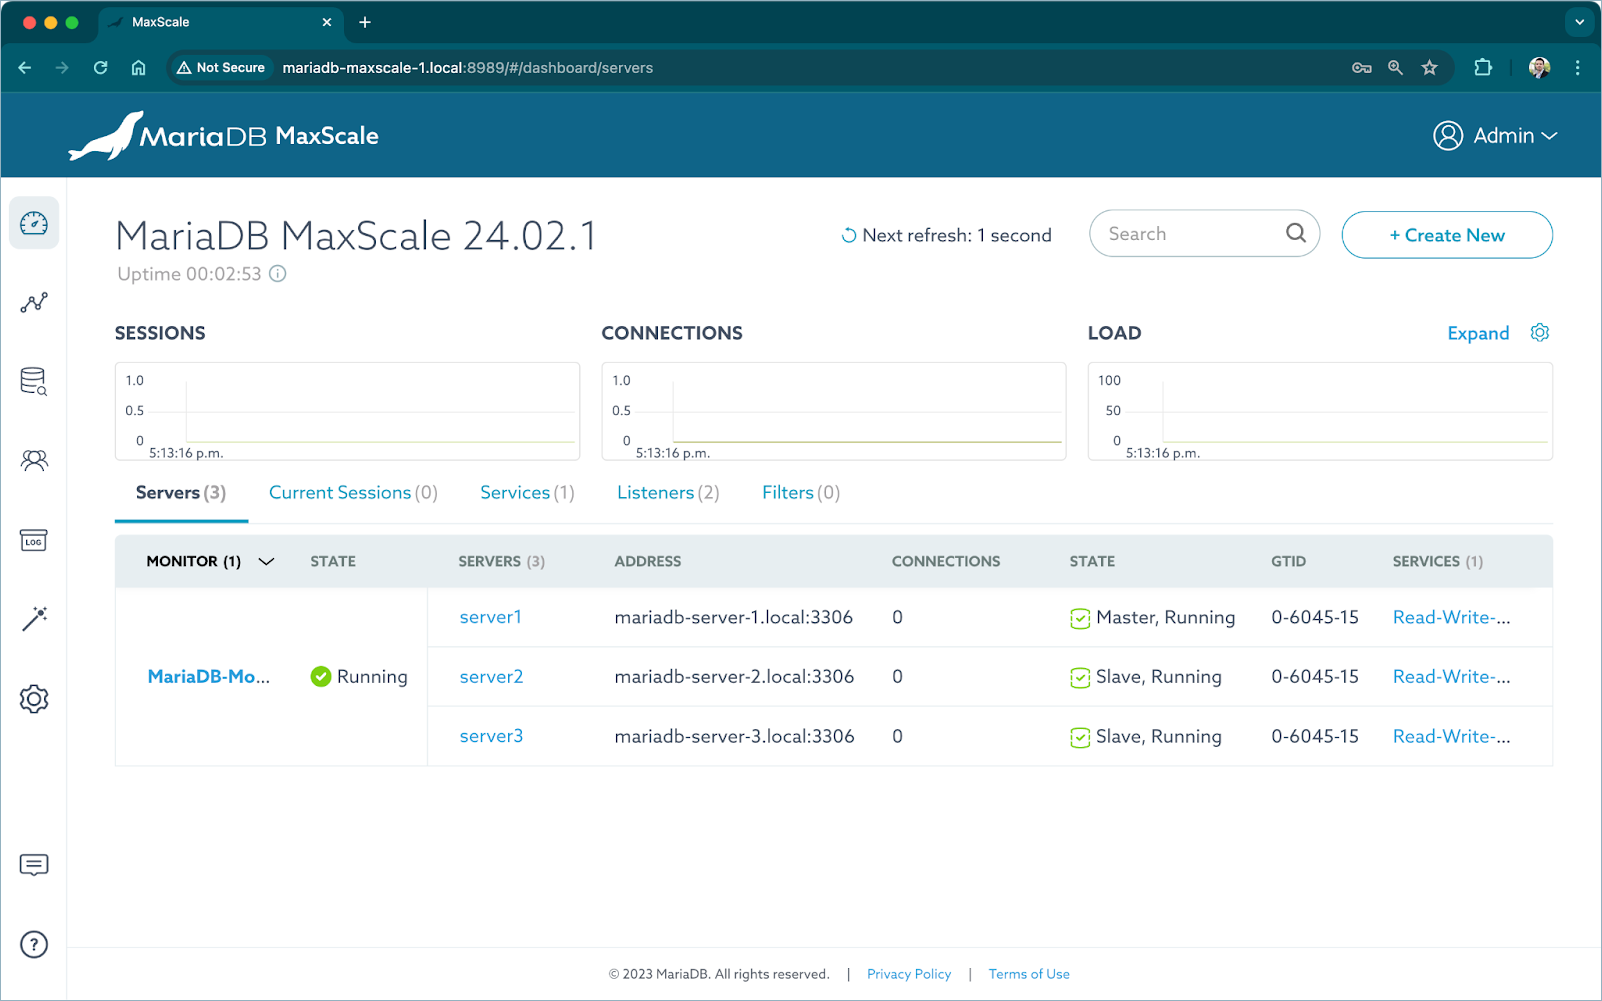The width and height of the screenshot is (1602, 1001).
Task: Click the info icon beside Uptime
Action: tap(277, 273)
